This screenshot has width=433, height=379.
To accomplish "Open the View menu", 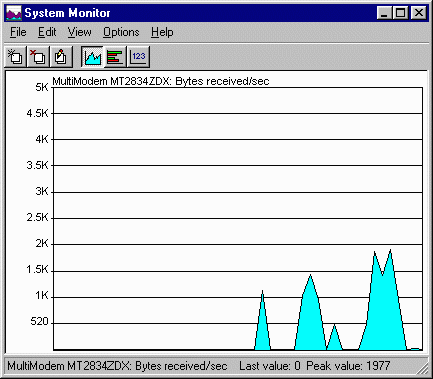I will 80,32.
